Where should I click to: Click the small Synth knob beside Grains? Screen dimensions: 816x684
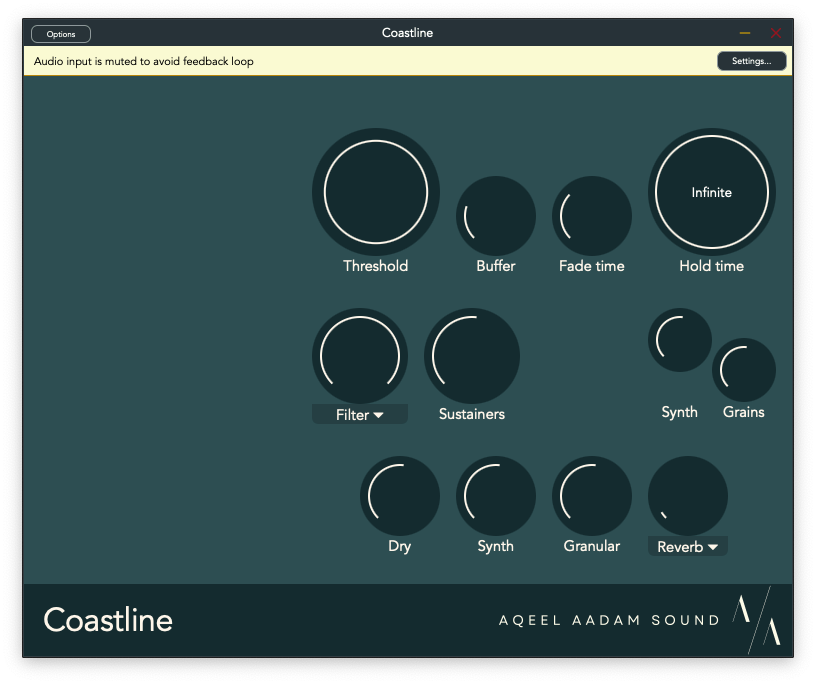[680, 340]
